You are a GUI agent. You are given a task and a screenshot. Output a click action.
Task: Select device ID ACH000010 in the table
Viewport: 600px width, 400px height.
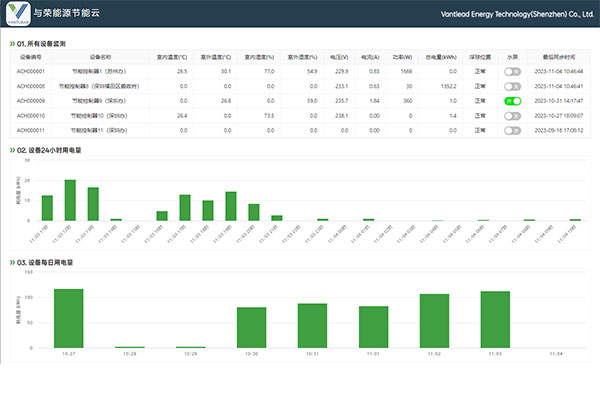coord(31,116)
